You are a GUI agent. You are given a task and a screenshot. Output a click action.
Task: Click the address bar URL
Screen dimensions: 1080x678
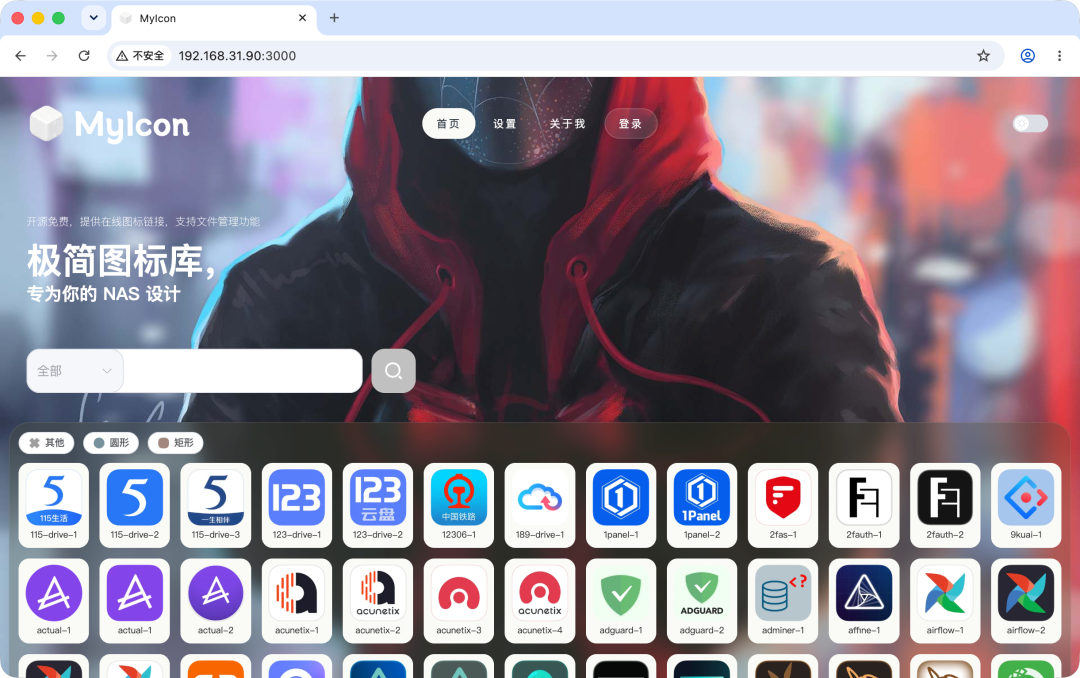coord(238,56)
